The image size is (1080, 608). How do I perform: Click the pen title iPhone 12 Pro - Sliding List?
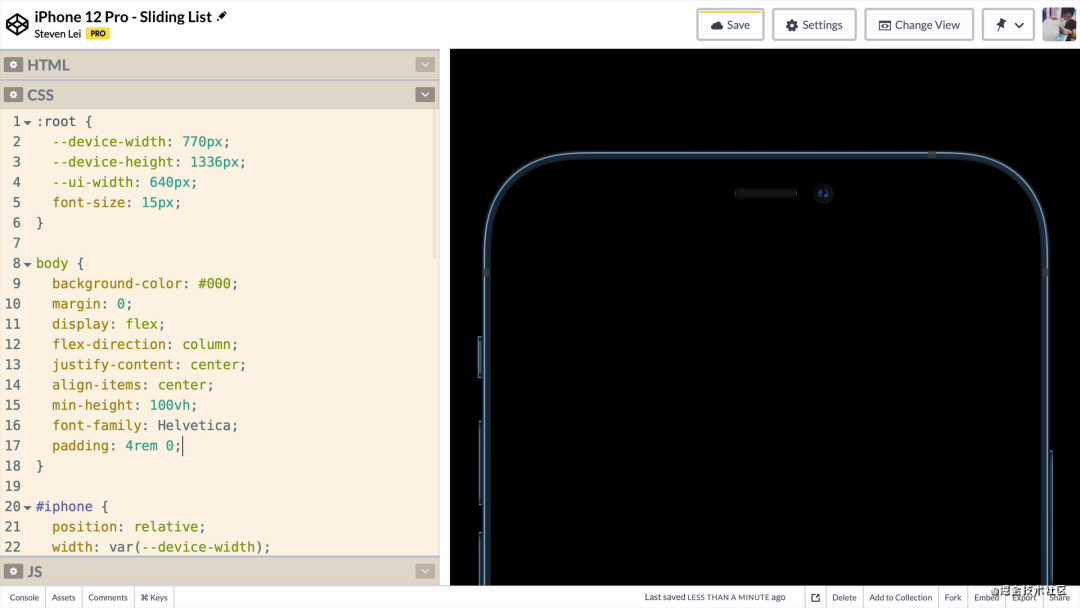click(123, 17)
